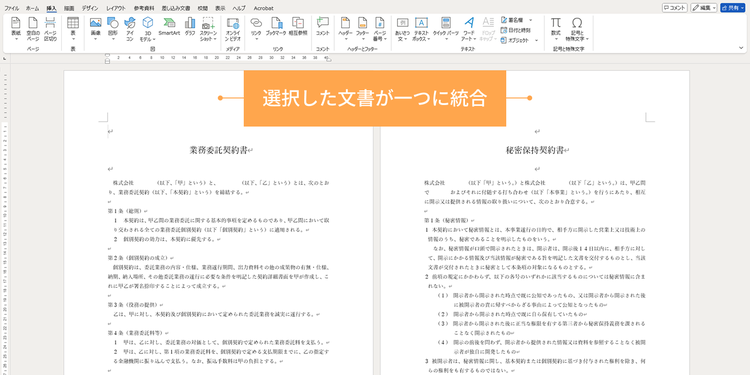Open the footer (フッター) options
This screenshot has height=375, width=750.
pyautogui.click(x=363, y=28)
